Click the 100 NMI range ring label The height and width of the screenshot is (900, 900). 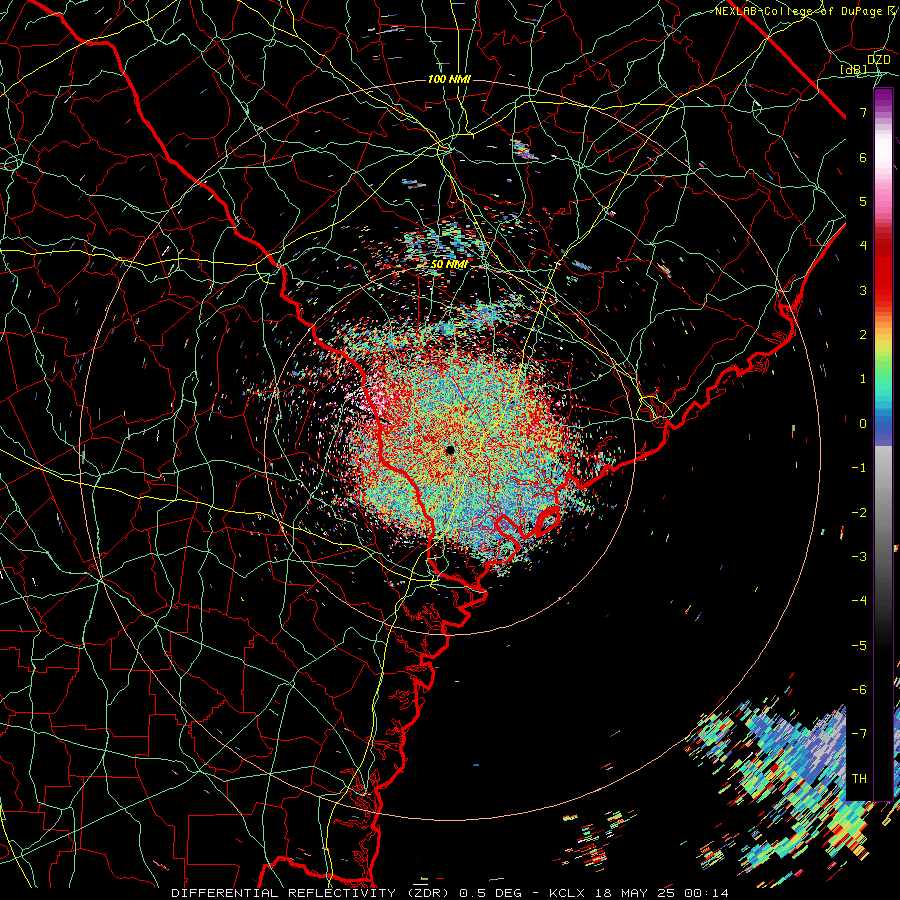(x=449, y=79)
